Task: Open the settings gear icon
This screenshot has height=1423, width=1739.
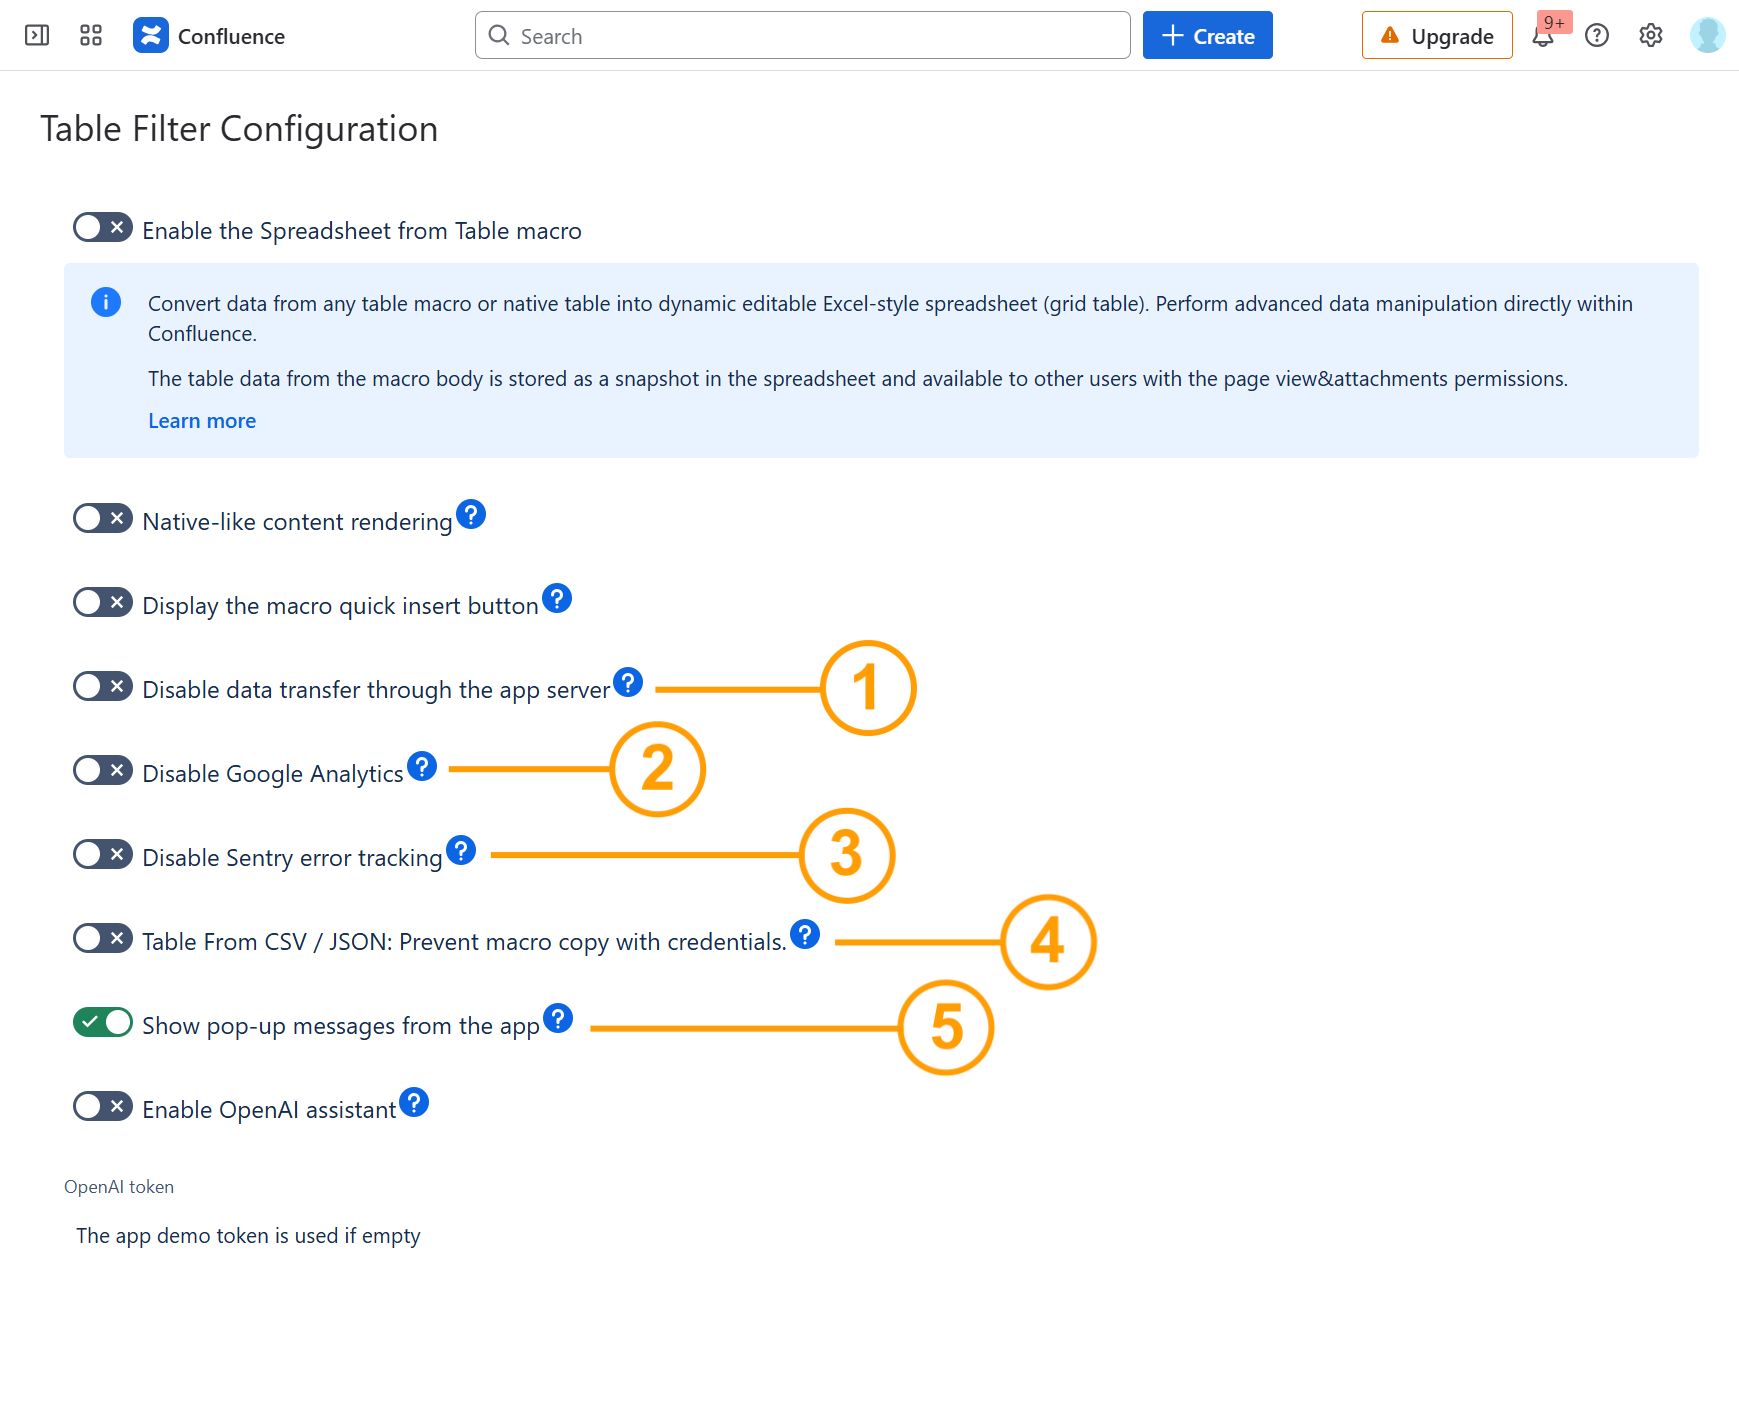Action: pyautogui.click(x=1651, y=36)
